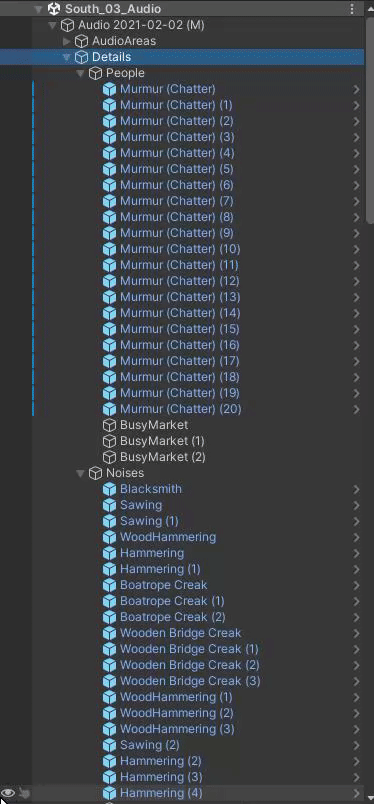The width and height of the screenshot is (374, 804).
Task: Select Murmur (Chatter) (11)
Action: (x=179, y=265)
